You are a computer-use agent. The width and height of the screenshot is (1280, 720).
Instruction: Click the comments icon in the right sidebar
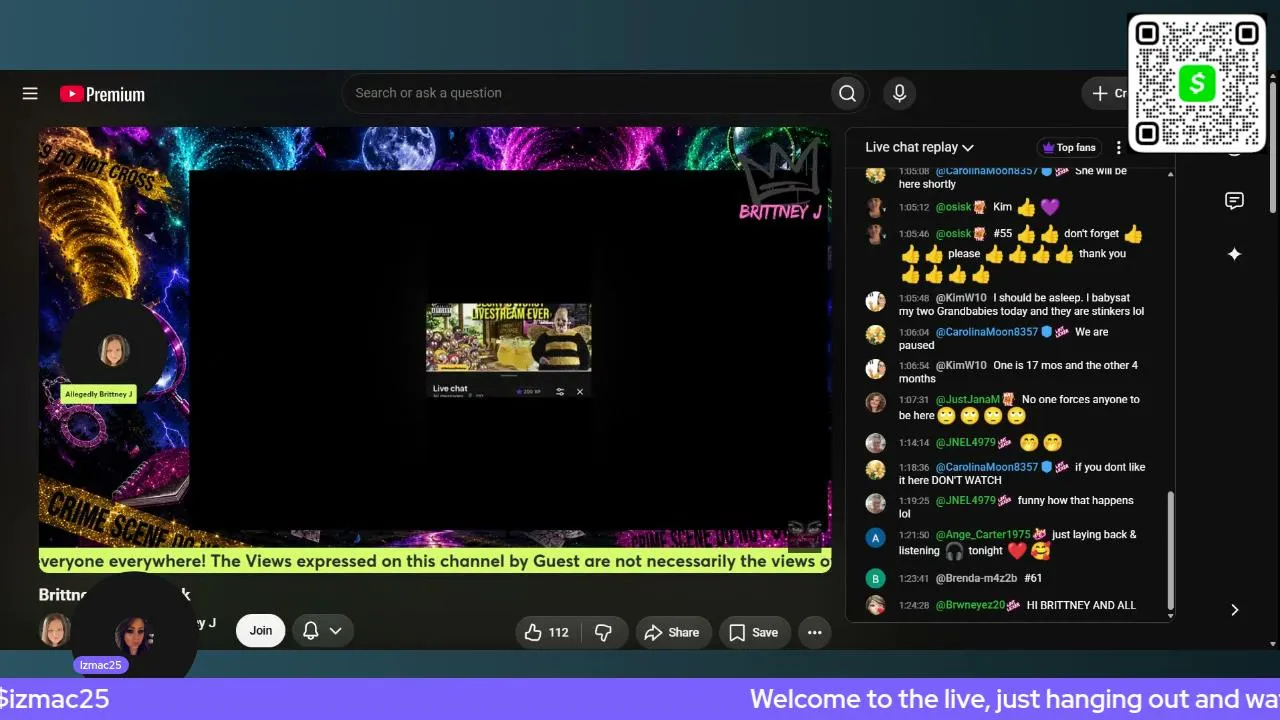click(x=1234, y=201)
